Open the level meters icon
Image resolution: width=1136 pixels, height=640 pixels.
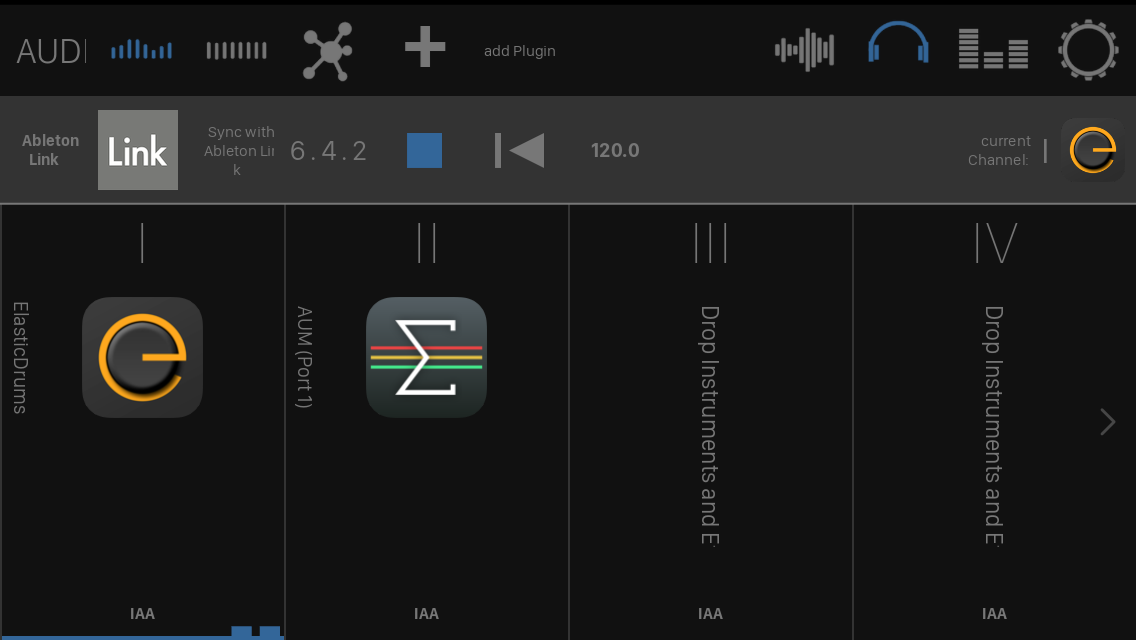coord(993,49)
